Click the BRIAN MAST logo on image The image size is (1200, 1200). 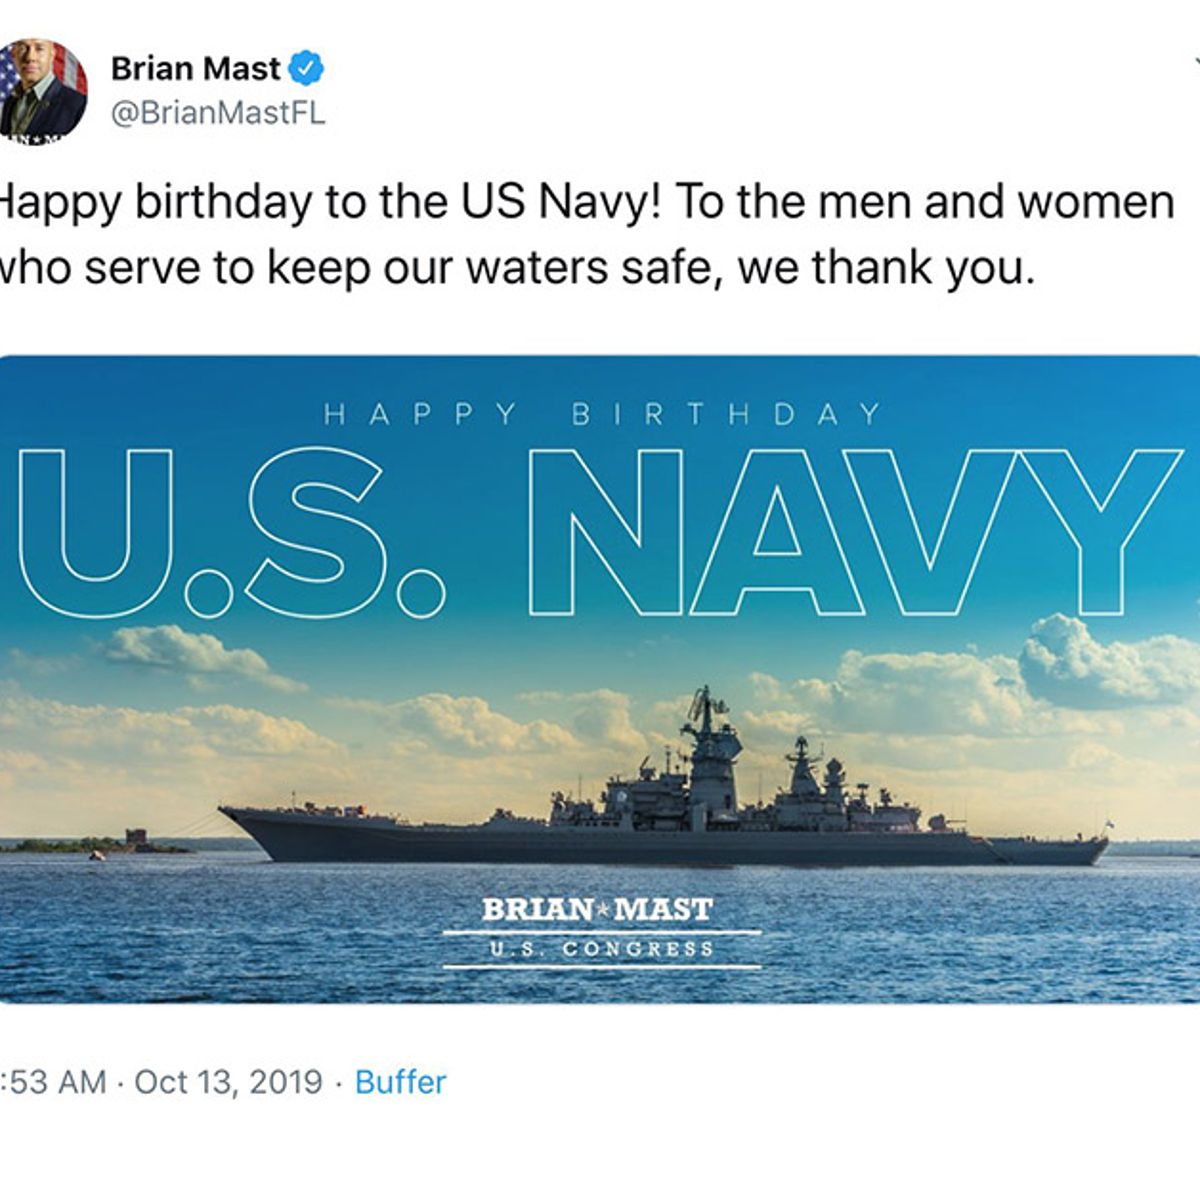click(x=598, y=910)
